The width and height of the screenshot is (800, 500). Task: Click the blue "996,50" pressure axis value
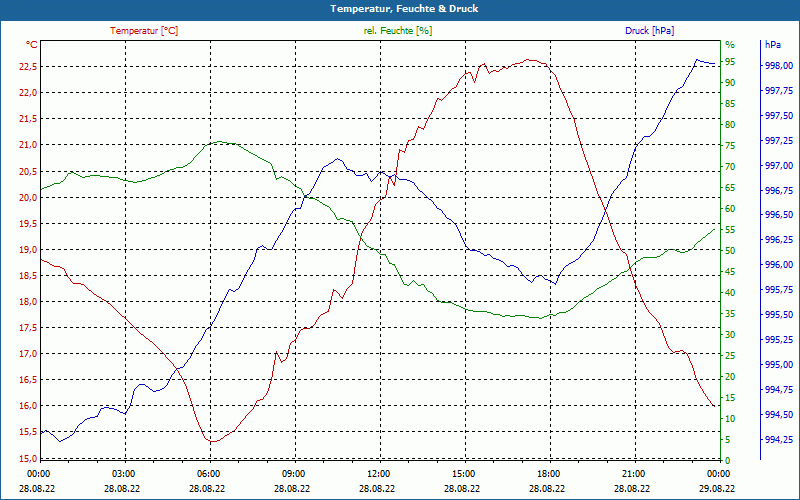pyautogui.click(x=779, y=215)
